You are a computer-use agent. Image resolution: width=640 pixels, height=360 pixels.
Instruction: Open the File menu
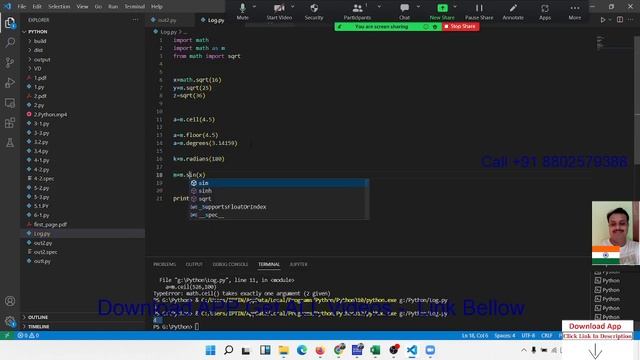pyautogui.click(x=22, y=7)
